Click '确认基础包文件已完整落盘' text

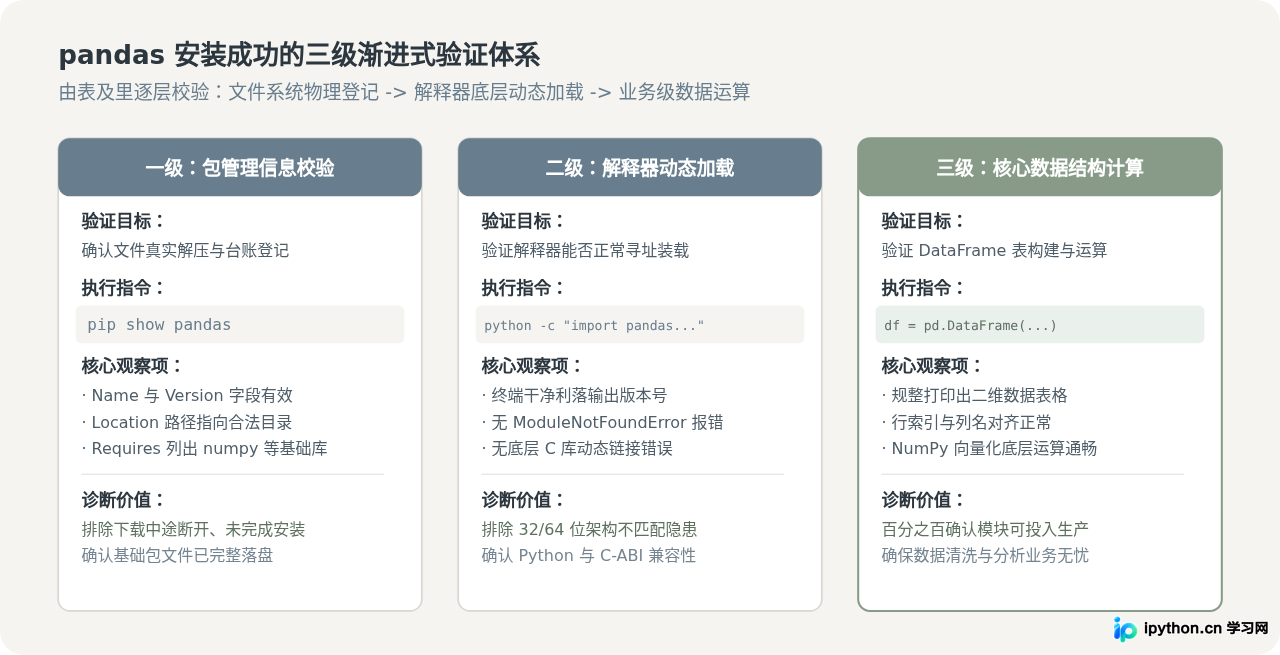[177, 555]
